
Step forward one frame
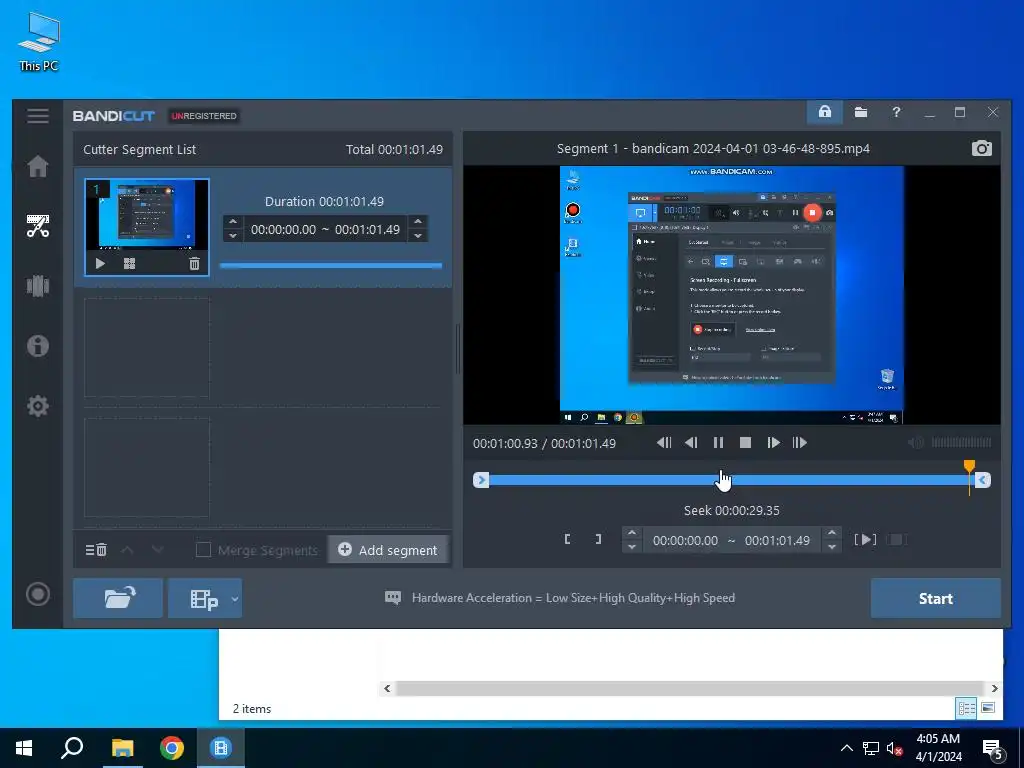pyautogui.click(x=773, y=443)
